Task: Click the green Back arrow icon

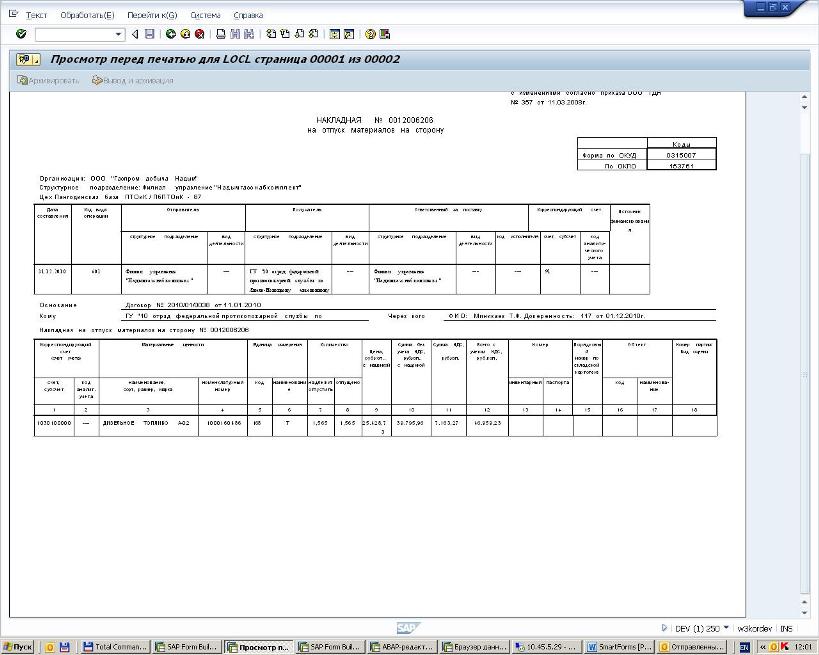Action: (170, 34)
